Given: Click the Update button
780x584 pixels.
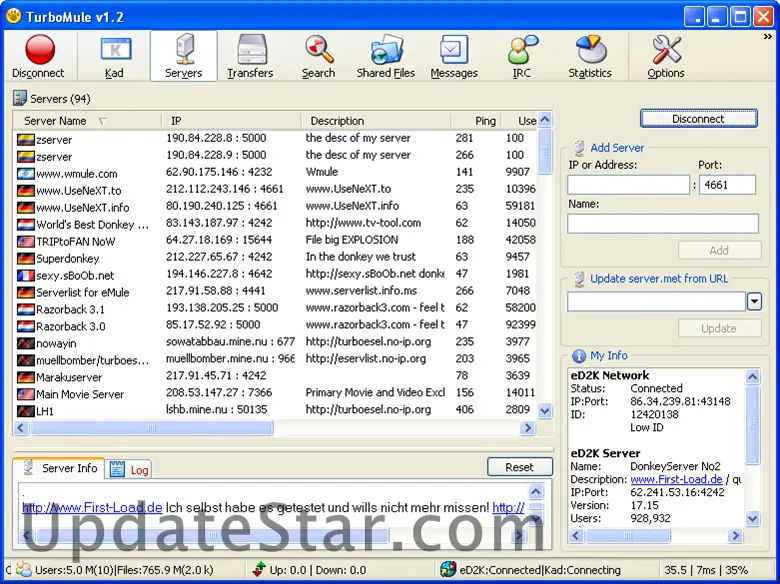Looking at the screenshot, I should coord(719,328).
